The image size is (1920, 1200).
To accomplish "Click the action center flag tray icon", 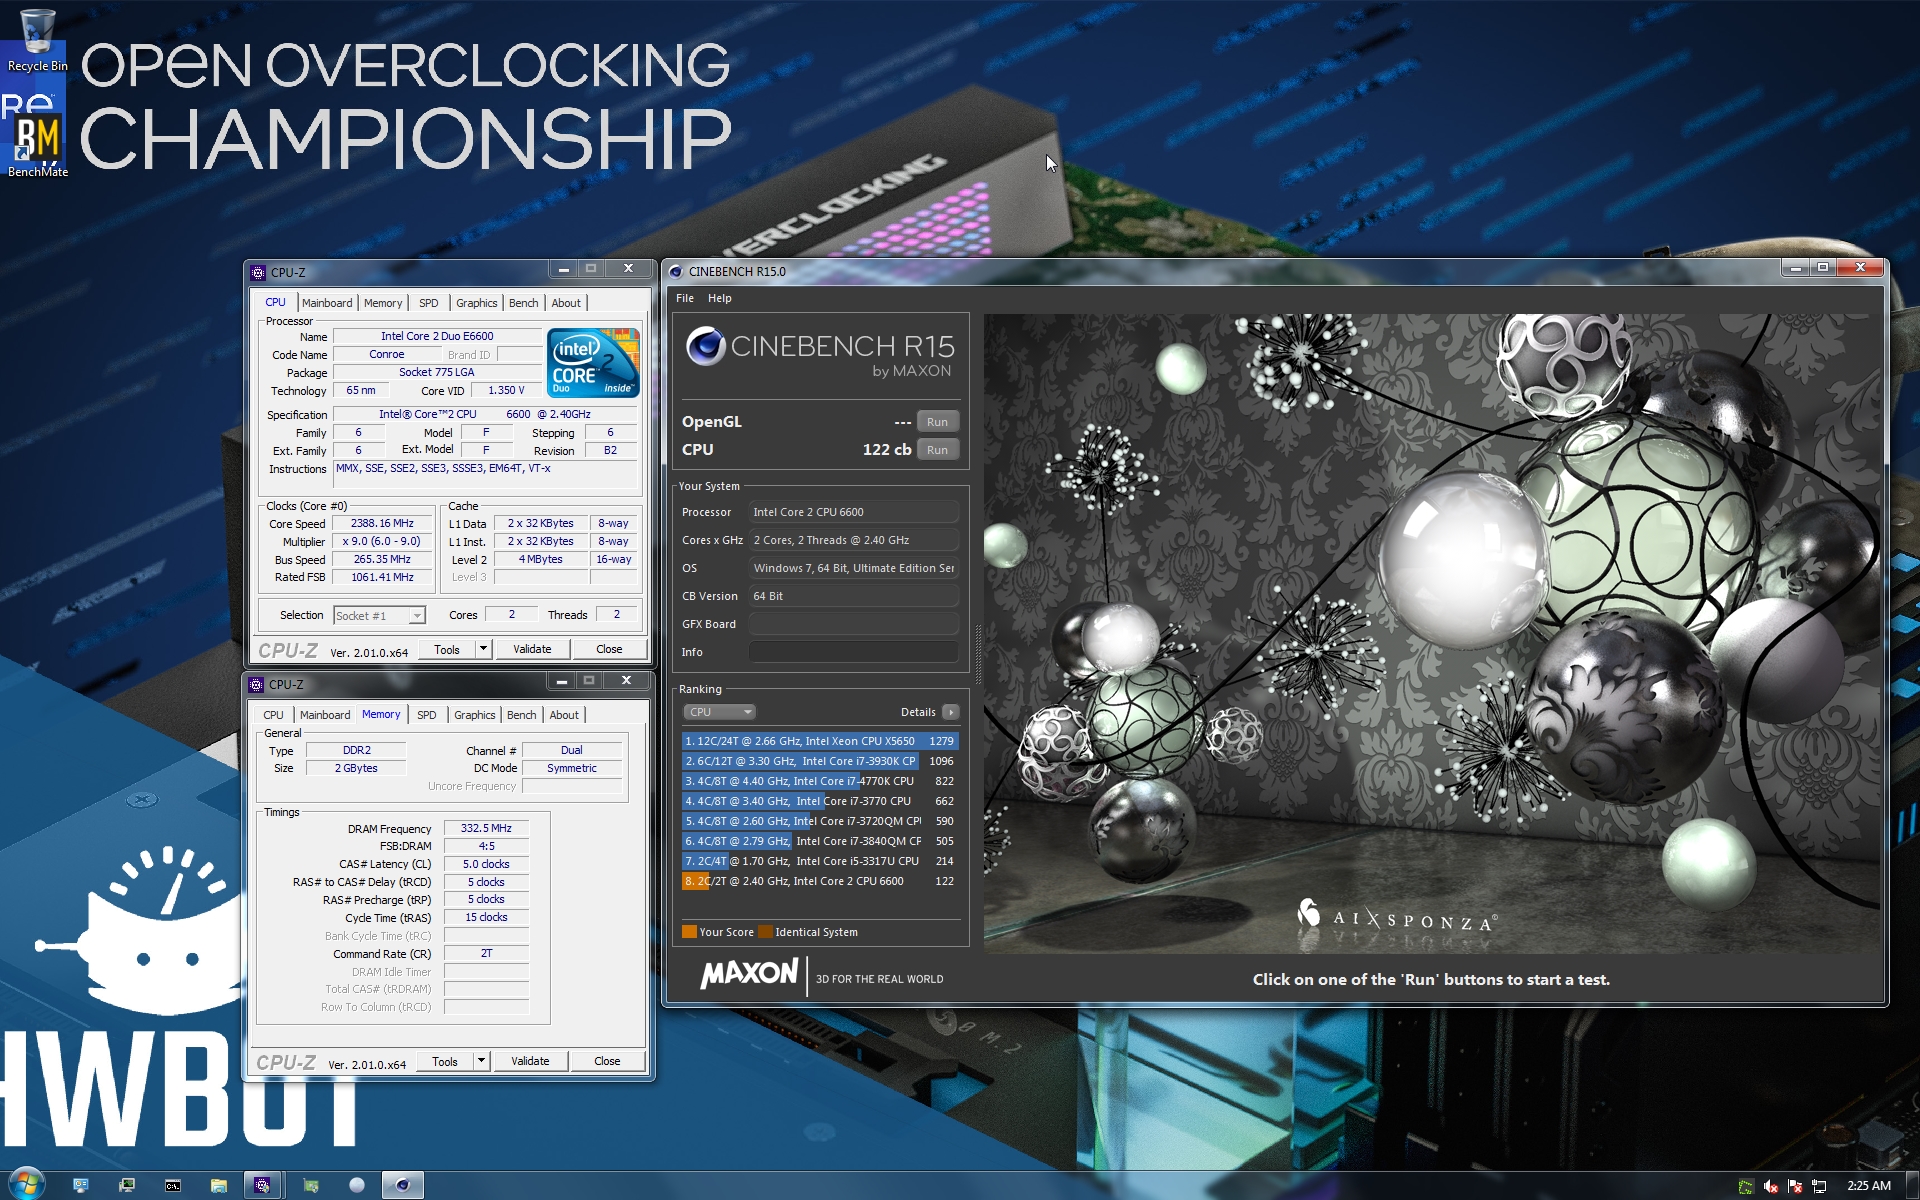I will (1795, 1186).
